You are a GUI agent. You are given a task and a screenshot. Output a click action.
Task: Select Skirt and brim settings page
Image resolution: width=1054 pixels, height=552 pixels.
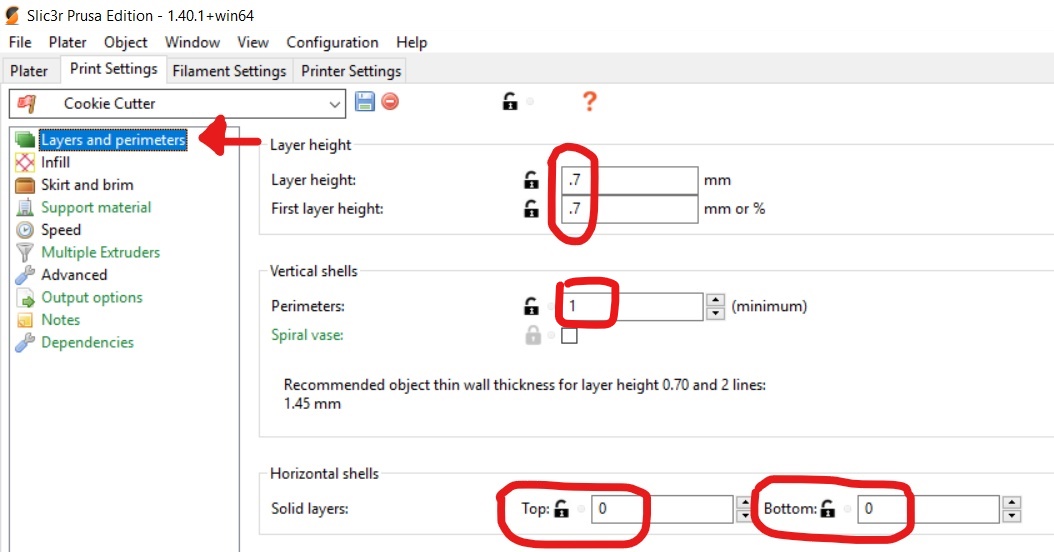point(87,185)
